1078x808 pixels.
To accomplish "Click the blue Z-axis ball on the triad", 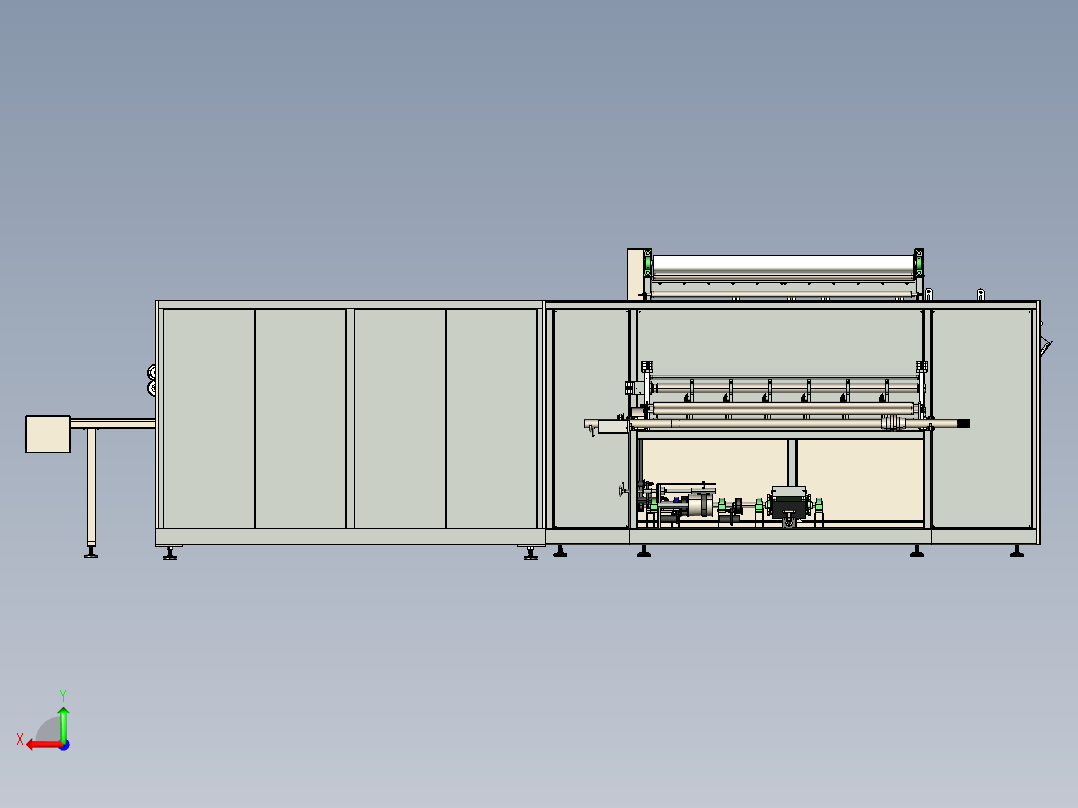I will (x=65, y=745).
